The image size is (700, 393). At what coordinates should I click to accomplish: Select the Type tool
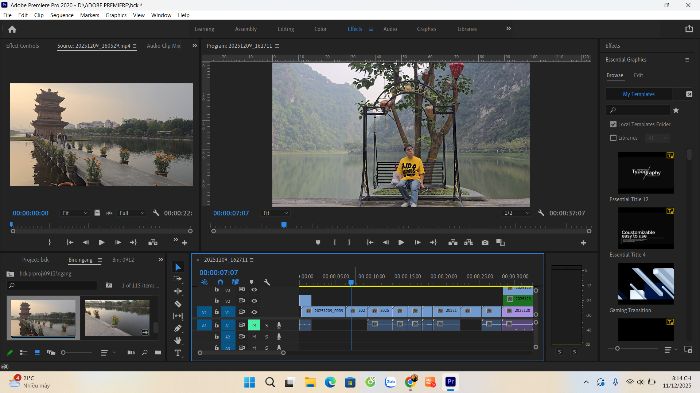pyautogui.click(x=178, y=353)
